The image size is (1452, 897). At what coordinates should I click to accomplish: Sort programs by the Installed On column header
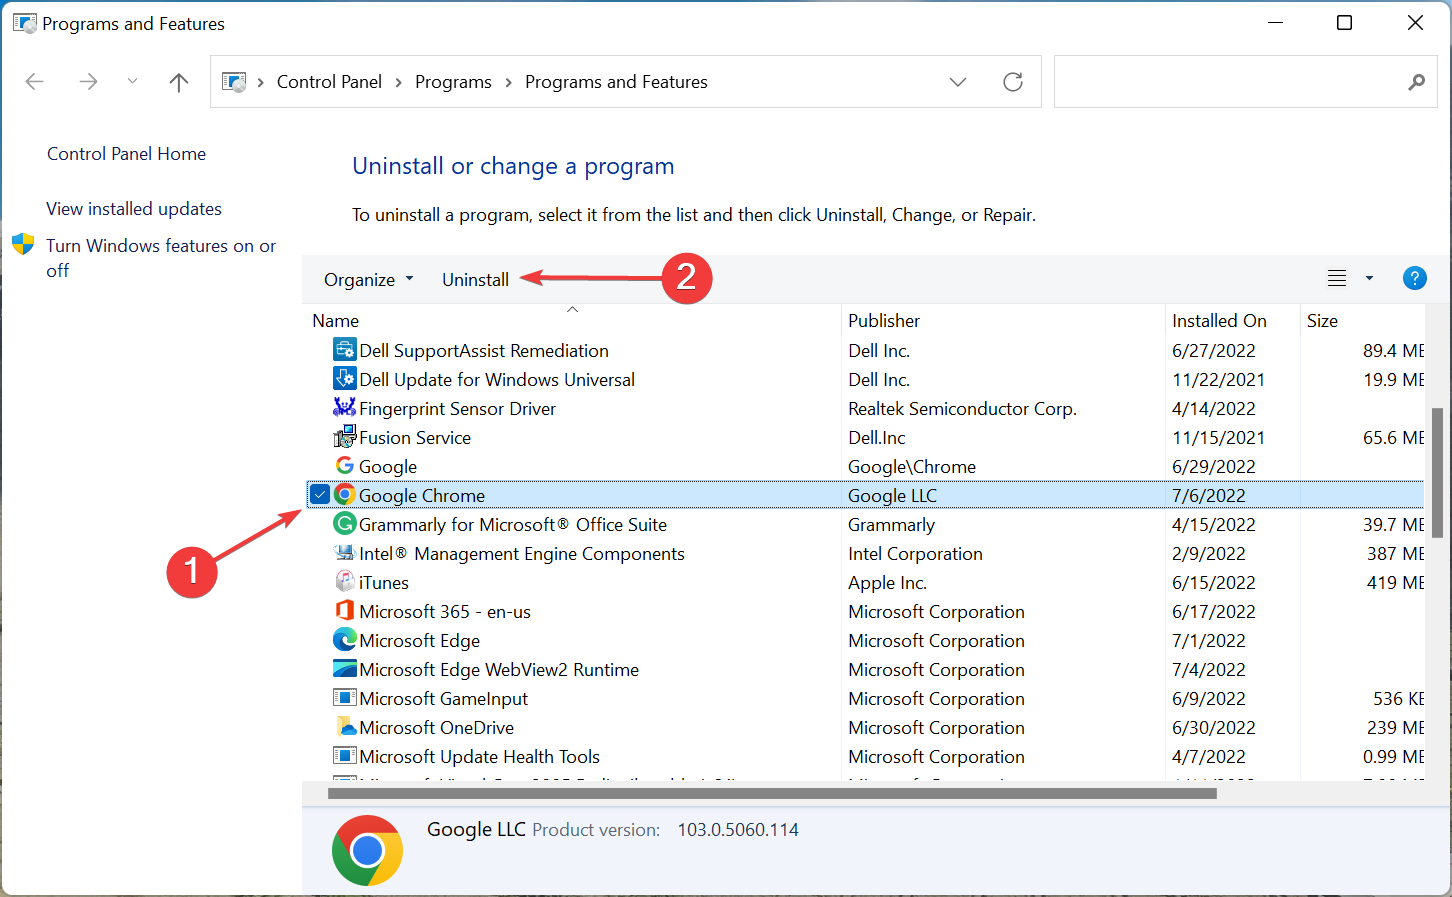click(1218, 320)
